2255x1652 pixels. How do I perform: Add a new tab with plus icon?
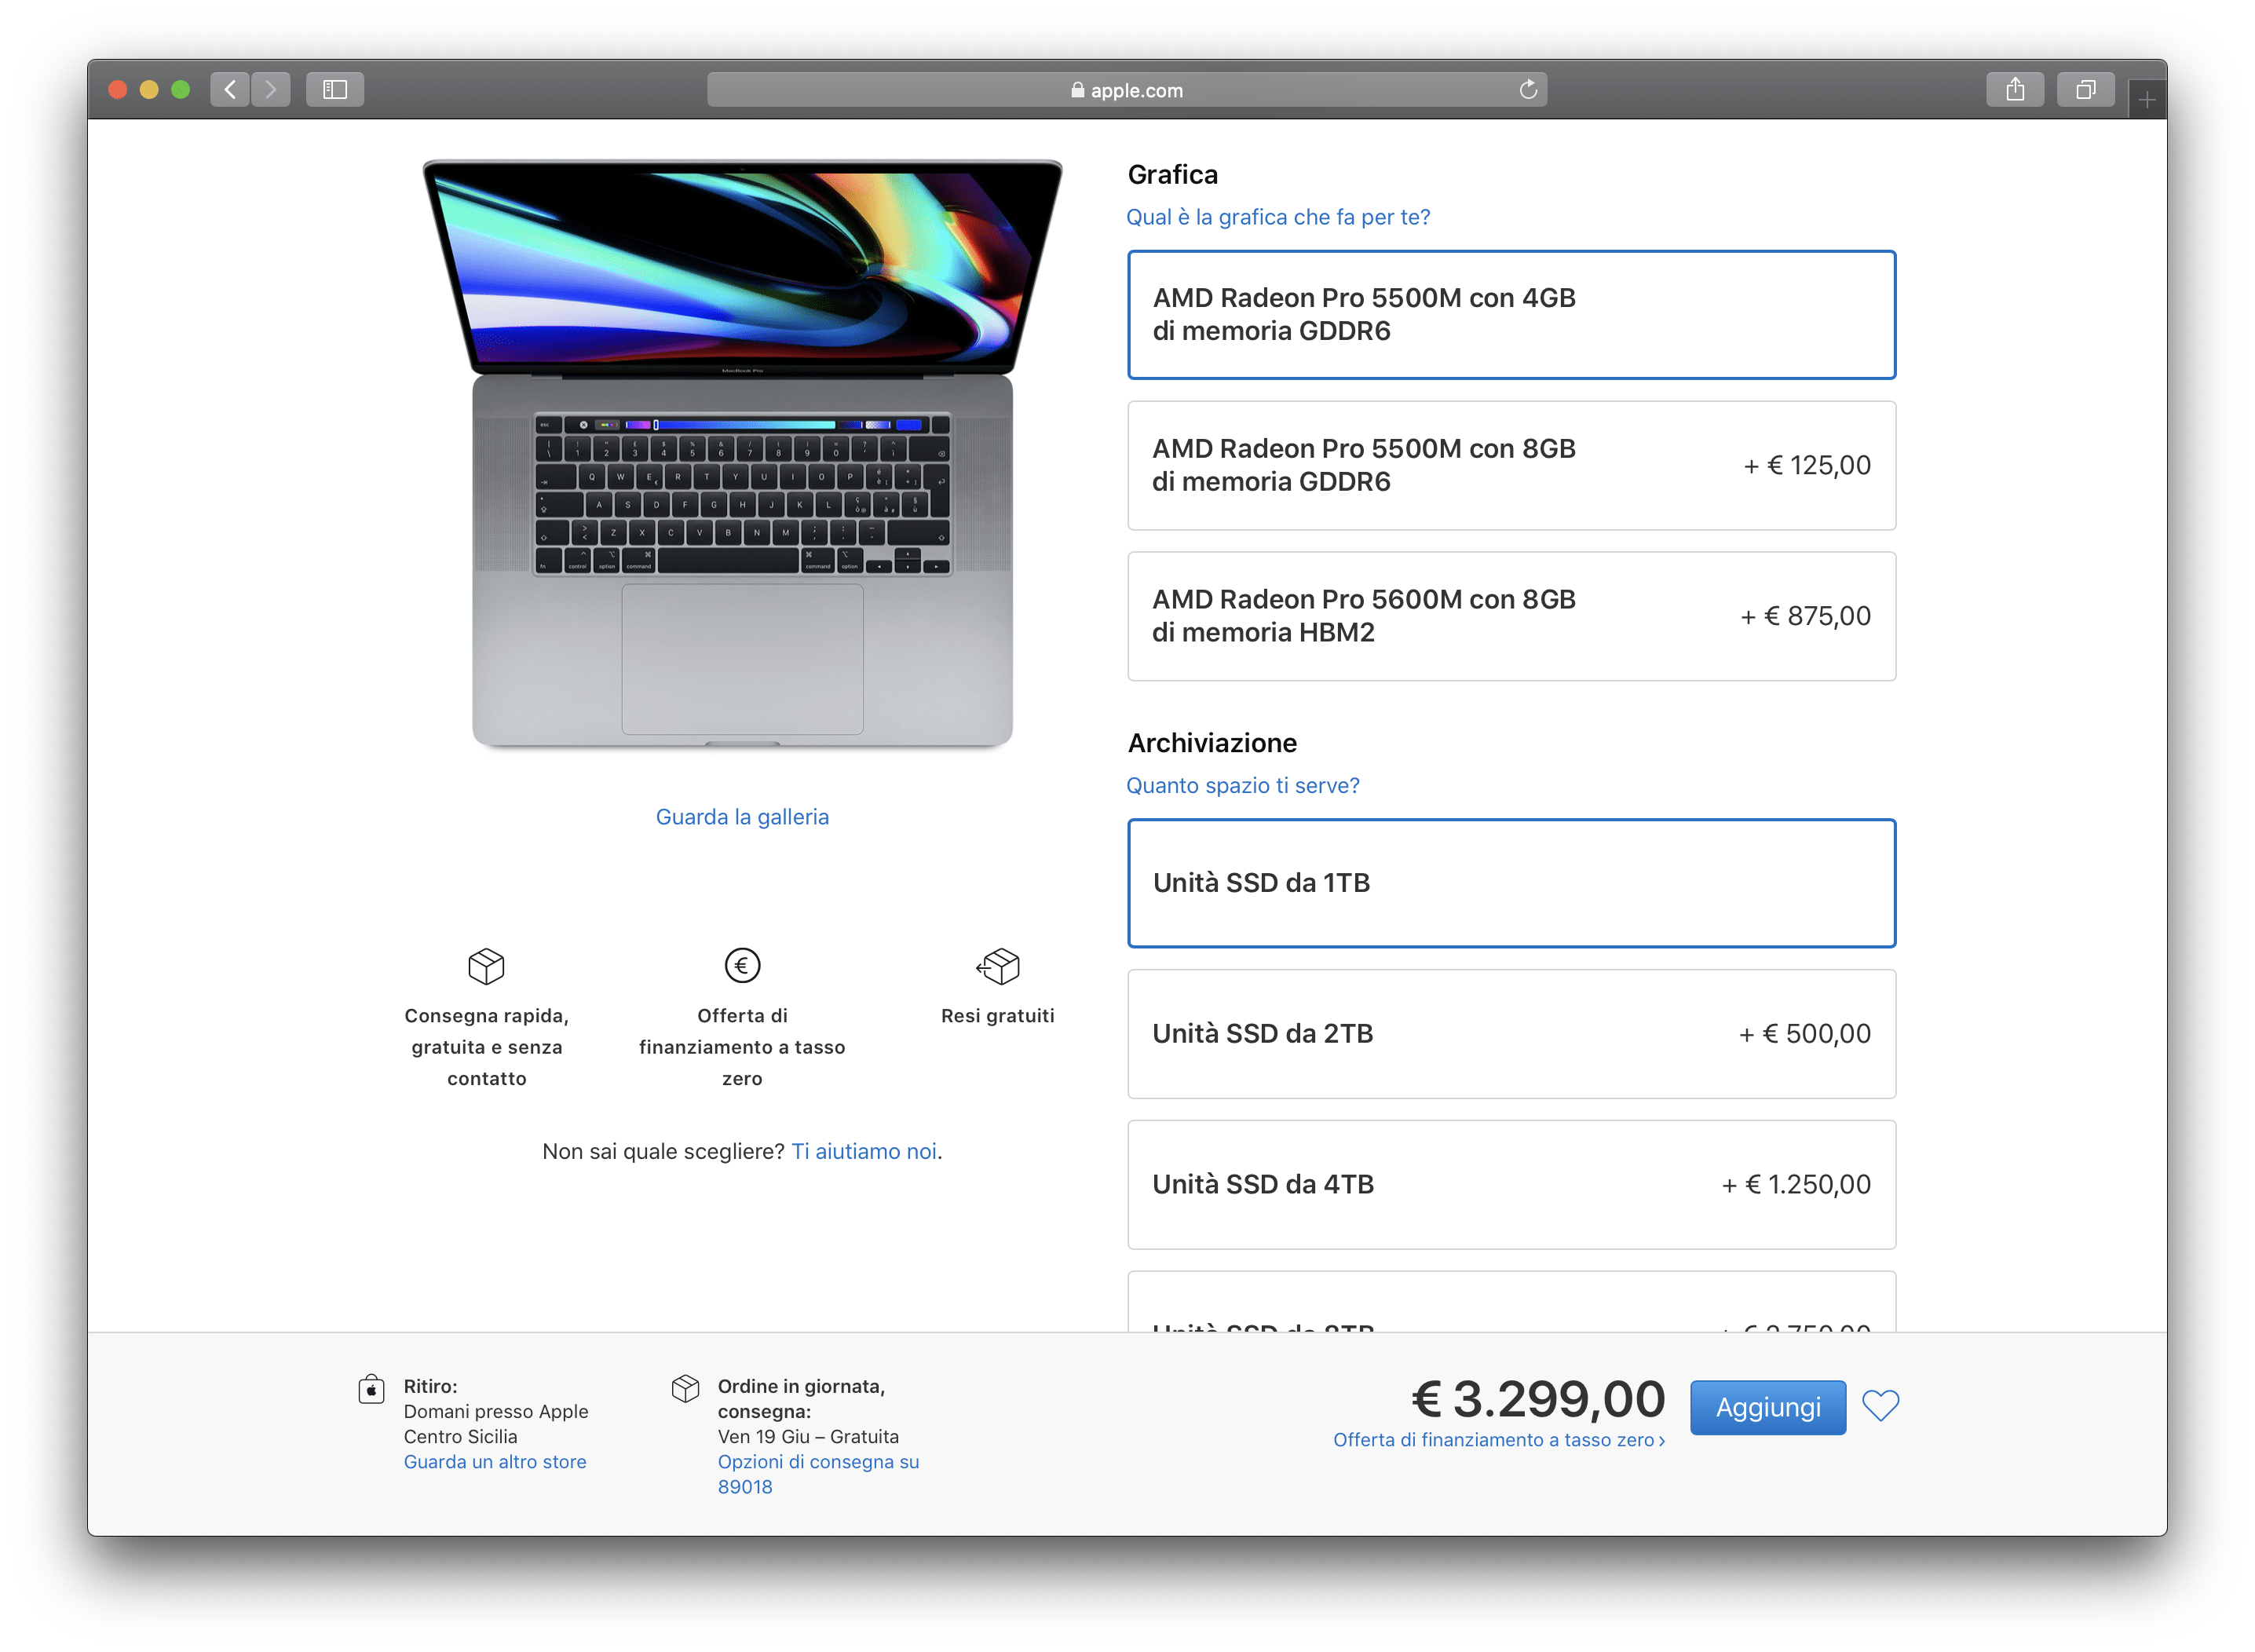(2147, 100)
